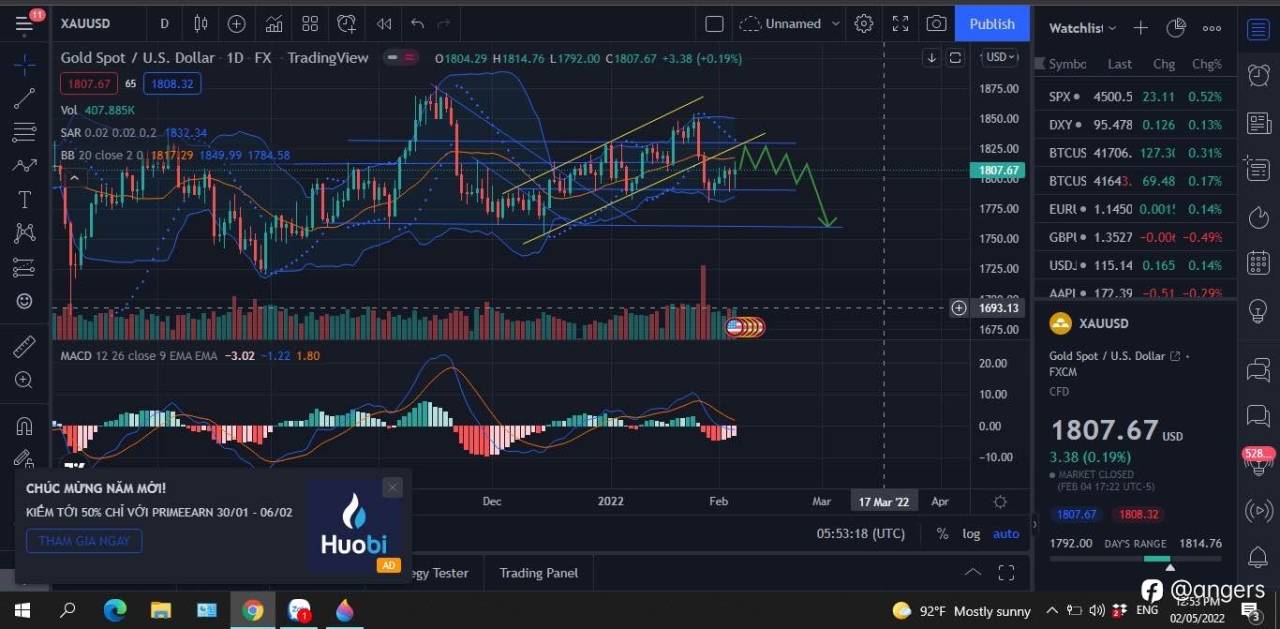Select the ruler measure tool
The image size is (1280, 629).
pos(24,346)
